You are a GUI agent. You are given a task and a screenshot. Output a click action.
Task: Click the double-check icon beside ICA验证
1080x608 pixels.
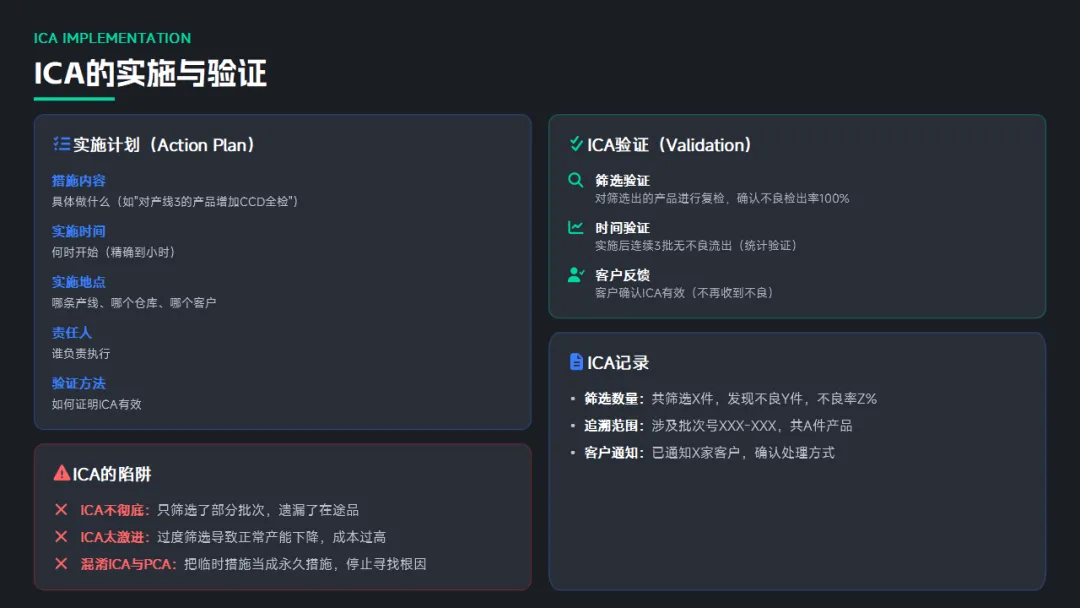(576, 144)
